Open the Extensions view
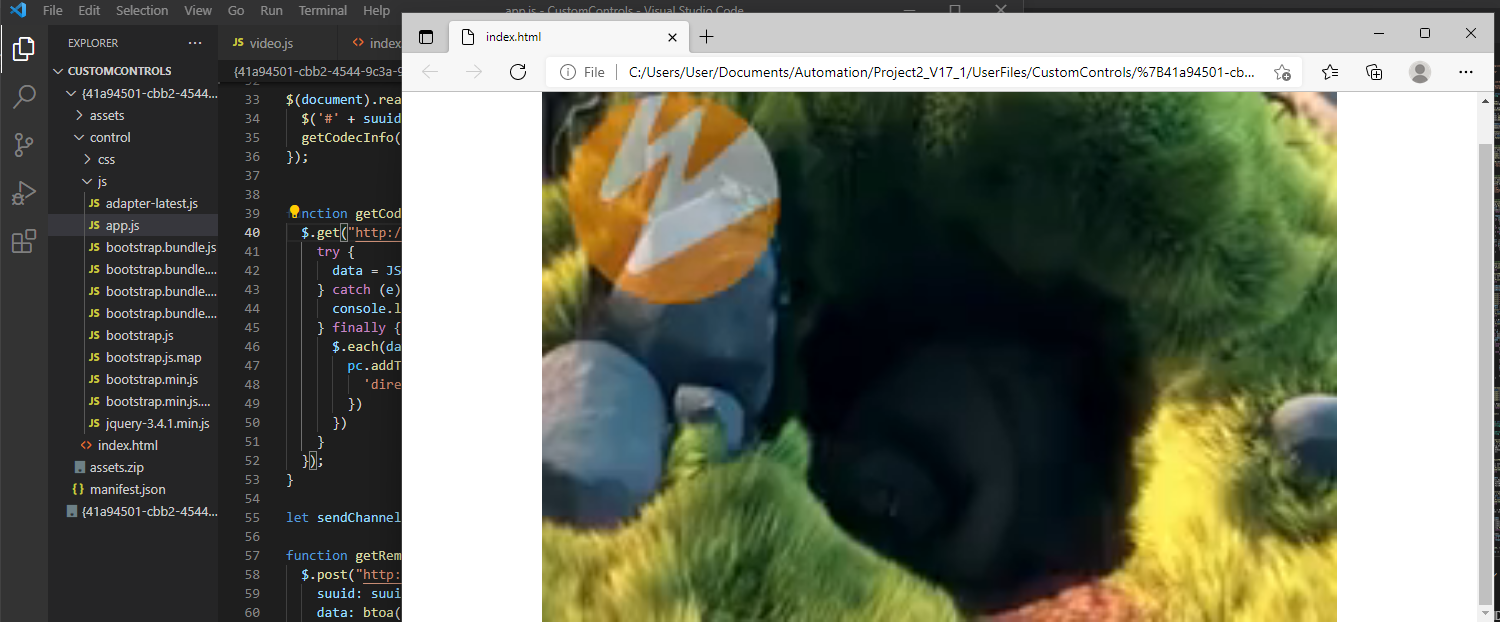1500x622 pixels. click(24, 241)
